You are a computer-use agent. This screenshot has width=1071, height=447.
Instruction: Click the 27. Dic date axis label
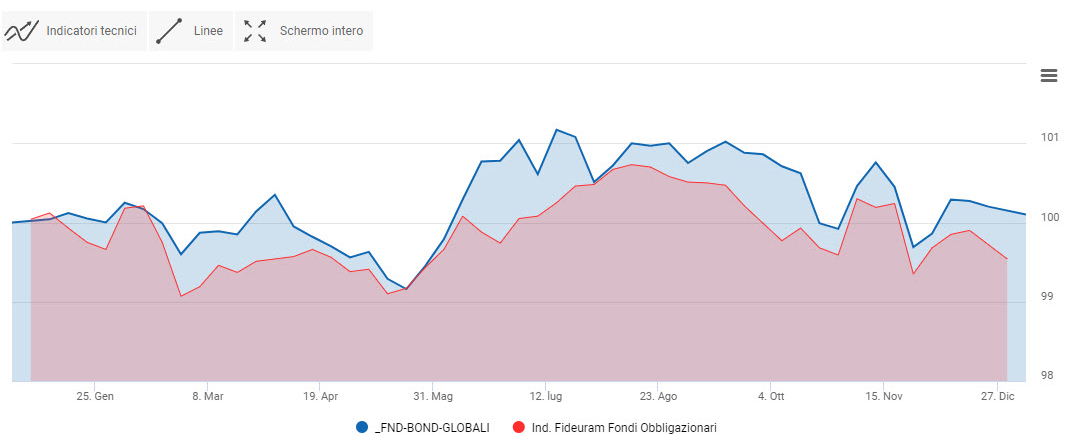coord(997,396)
